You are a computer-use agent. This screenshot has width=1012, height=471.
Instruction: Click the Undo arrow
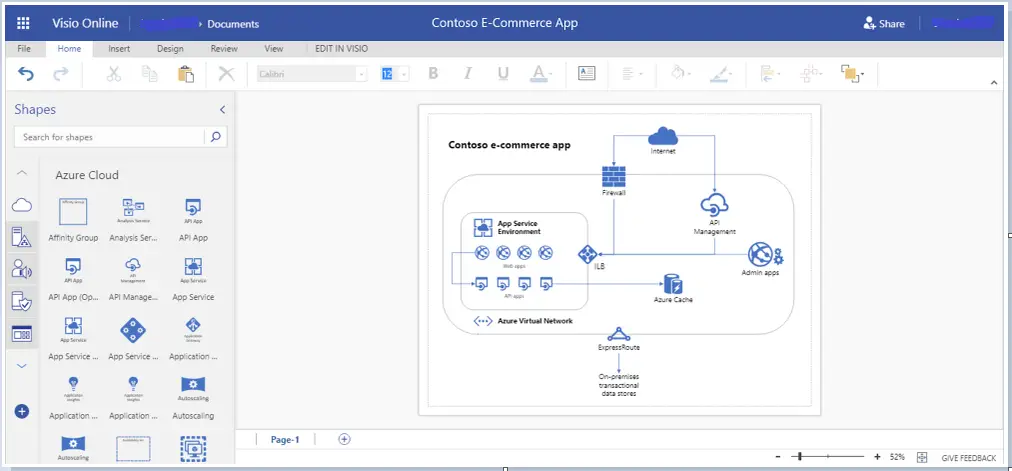(x=26, y=74)
